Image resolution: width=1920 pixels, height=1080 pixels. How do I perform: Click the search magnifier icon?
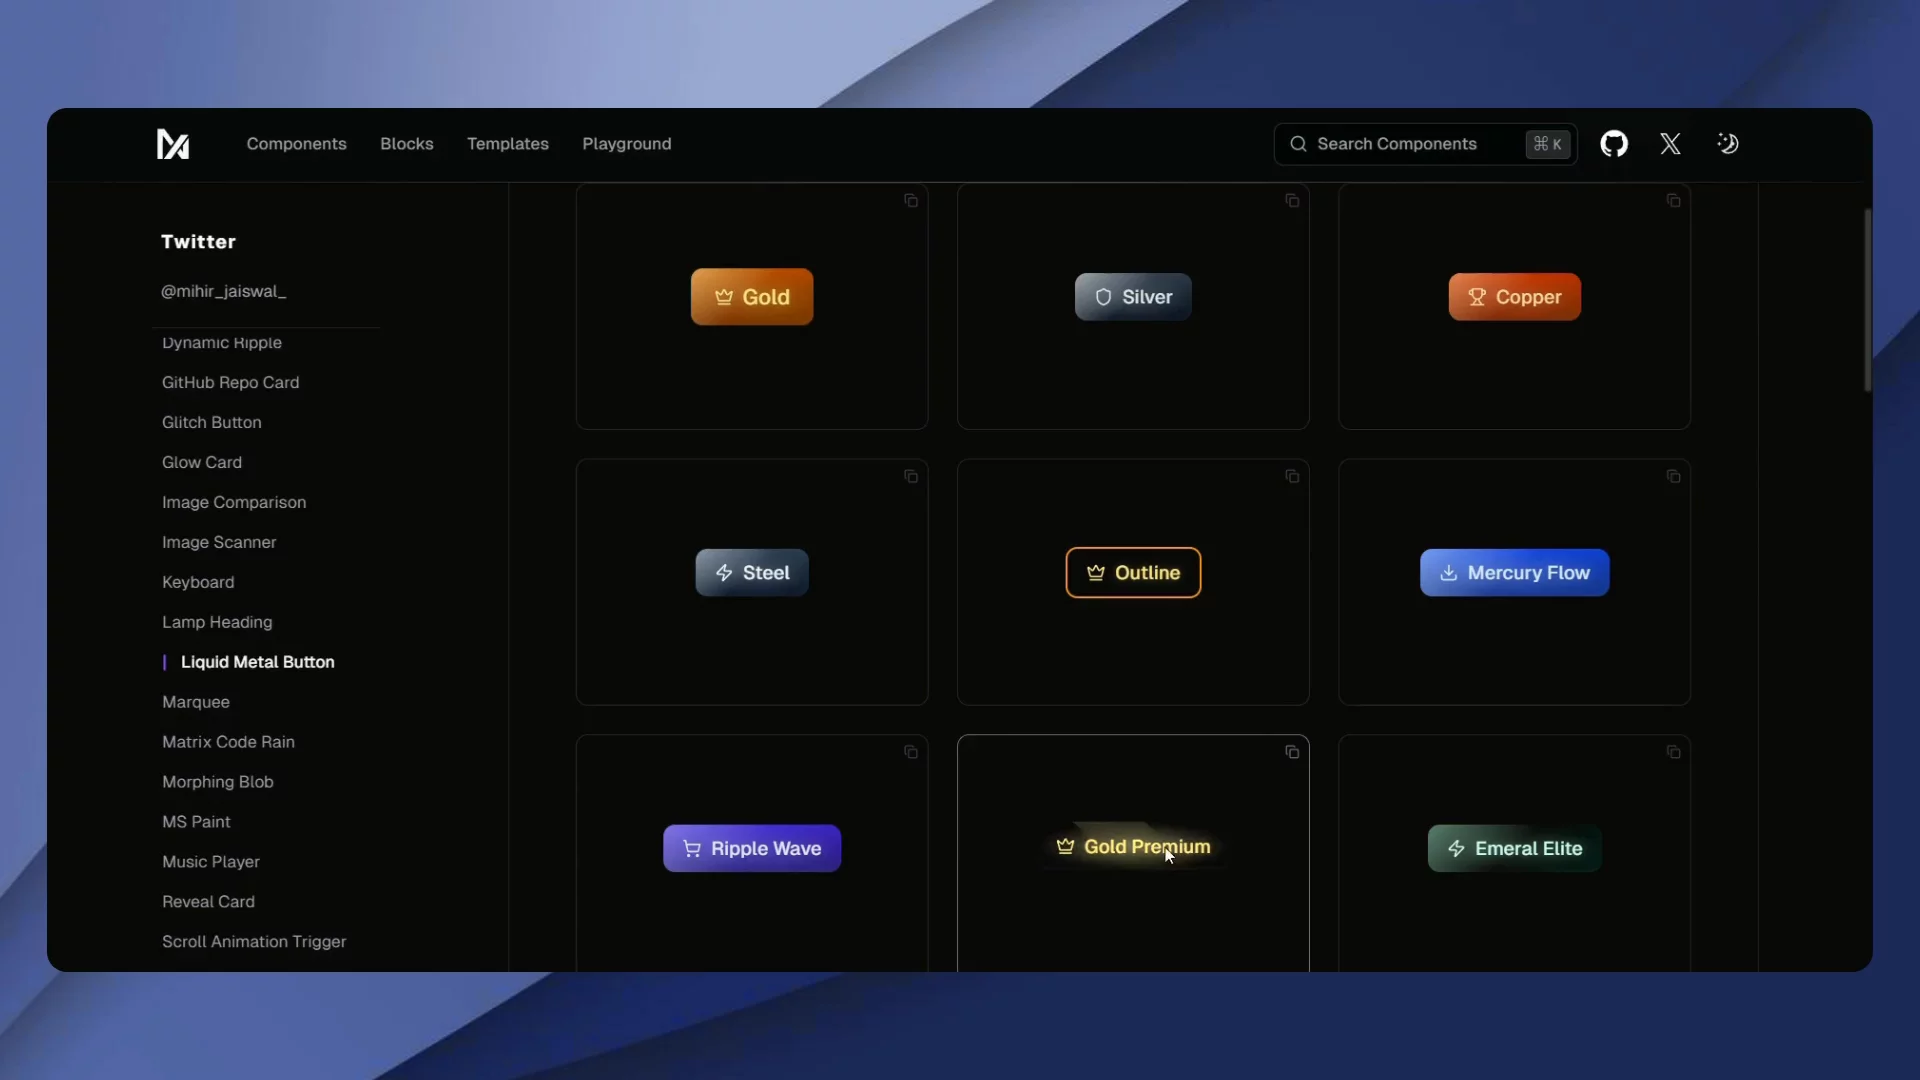[1297, 144]
